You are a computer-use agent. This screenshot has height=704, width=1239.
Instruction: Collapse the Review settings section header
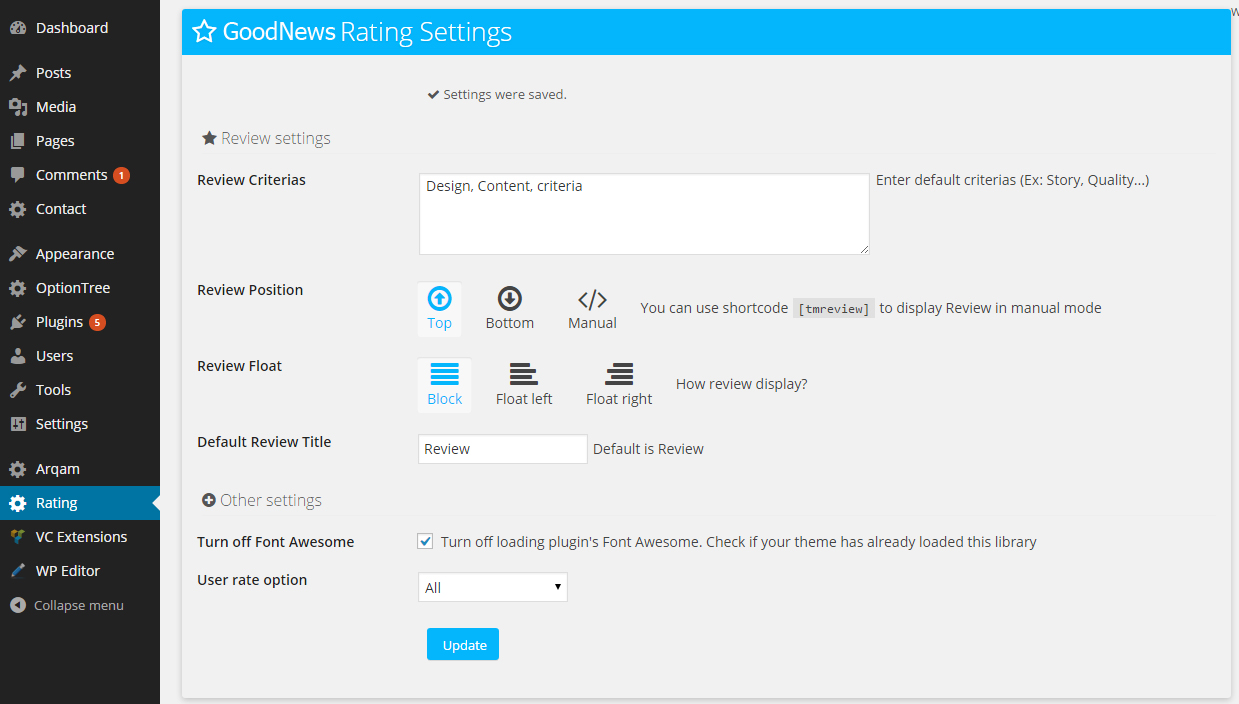point(266,138)
